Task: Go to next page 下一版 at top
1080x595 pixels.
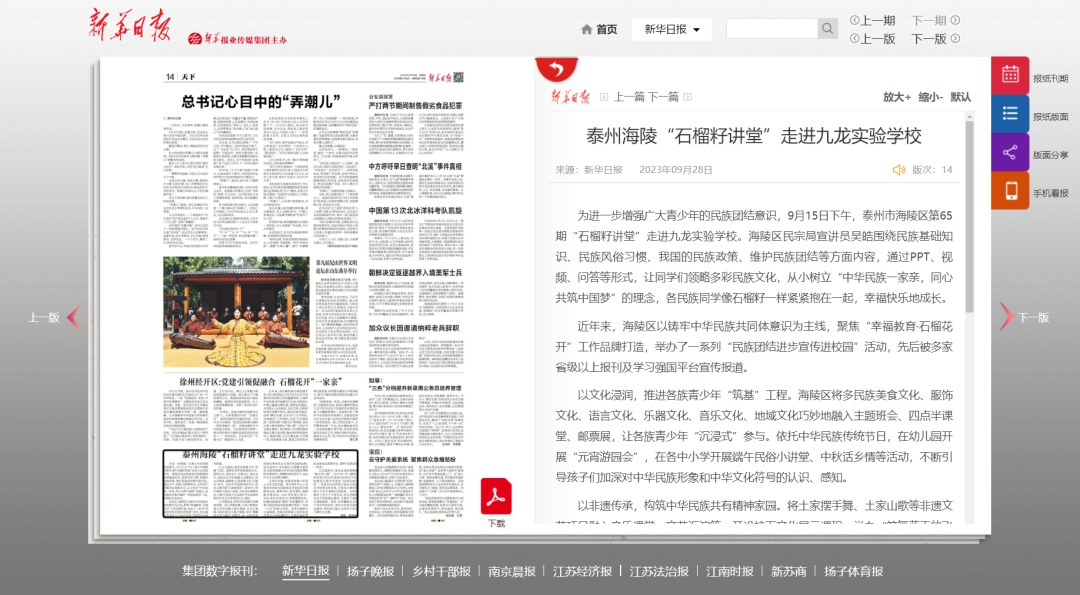Action: click(x=935, y=39)
